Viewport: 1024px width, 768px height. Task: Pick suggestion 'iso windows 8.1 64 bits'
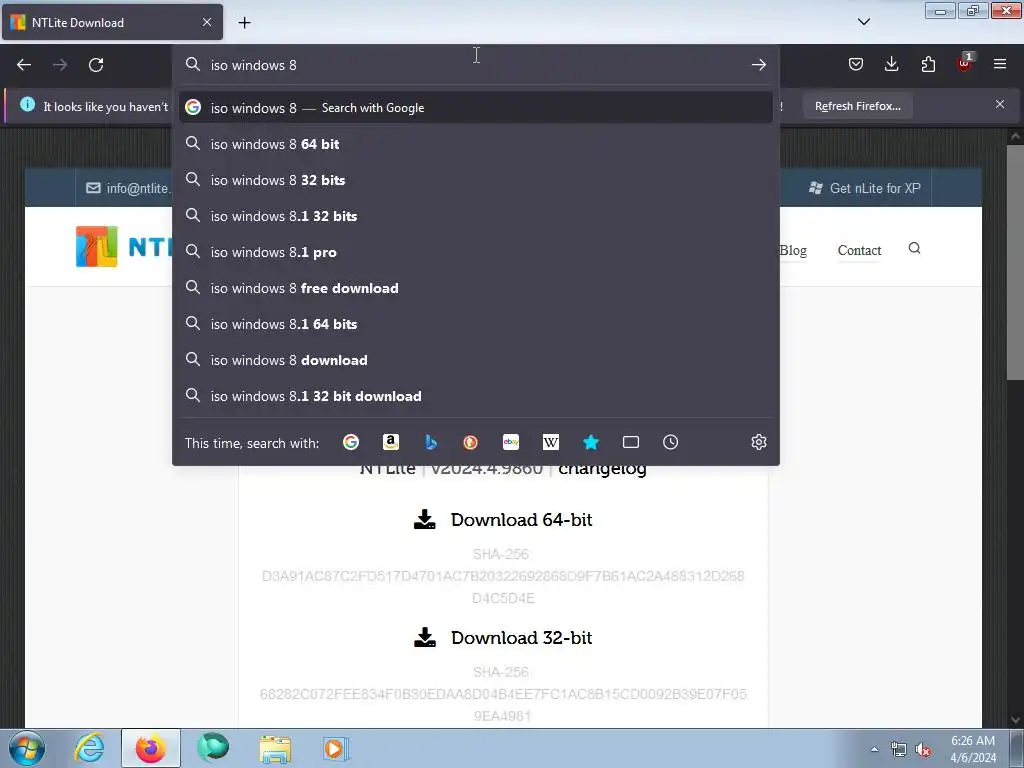tap(475, 324)
